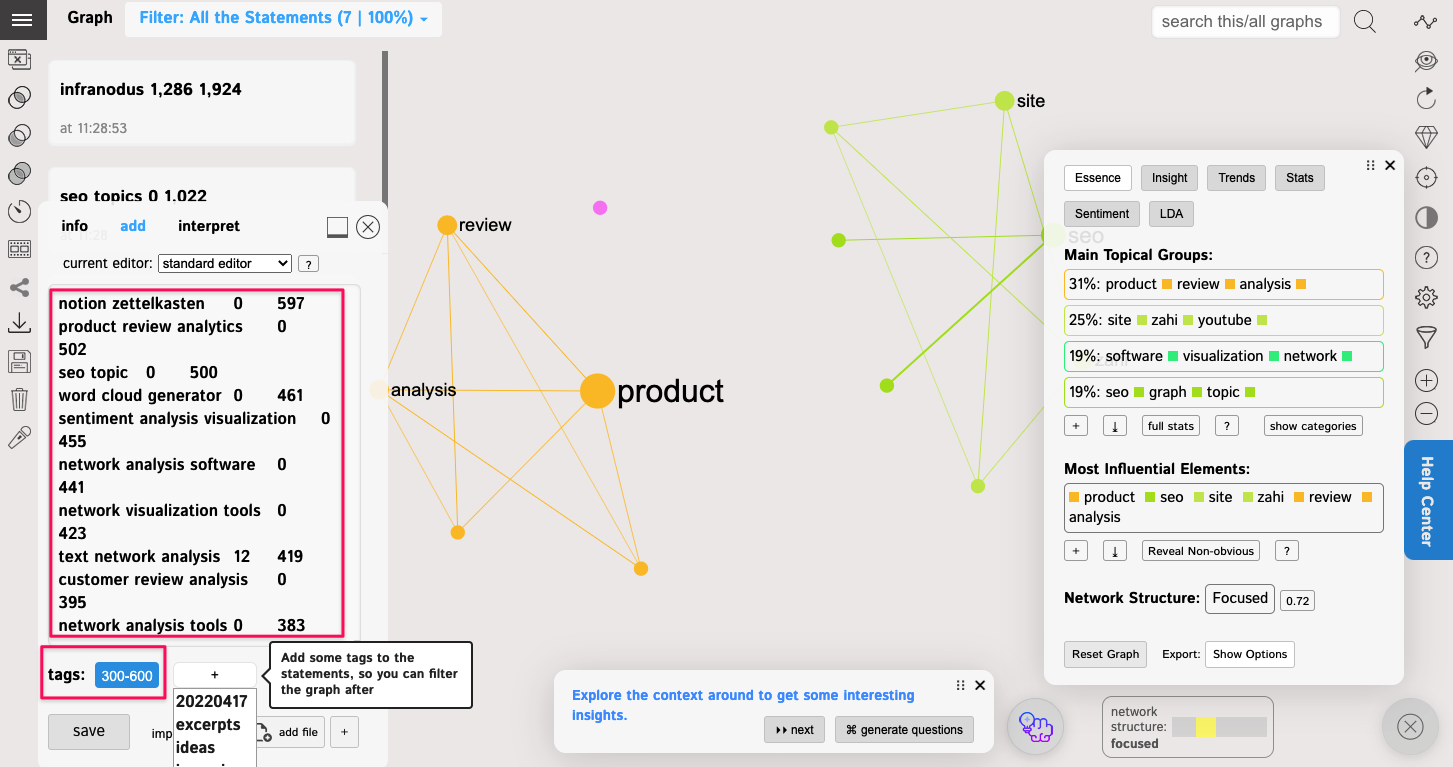Open the standard editor dropdown
1453x767 pixels.
[225, 263]
